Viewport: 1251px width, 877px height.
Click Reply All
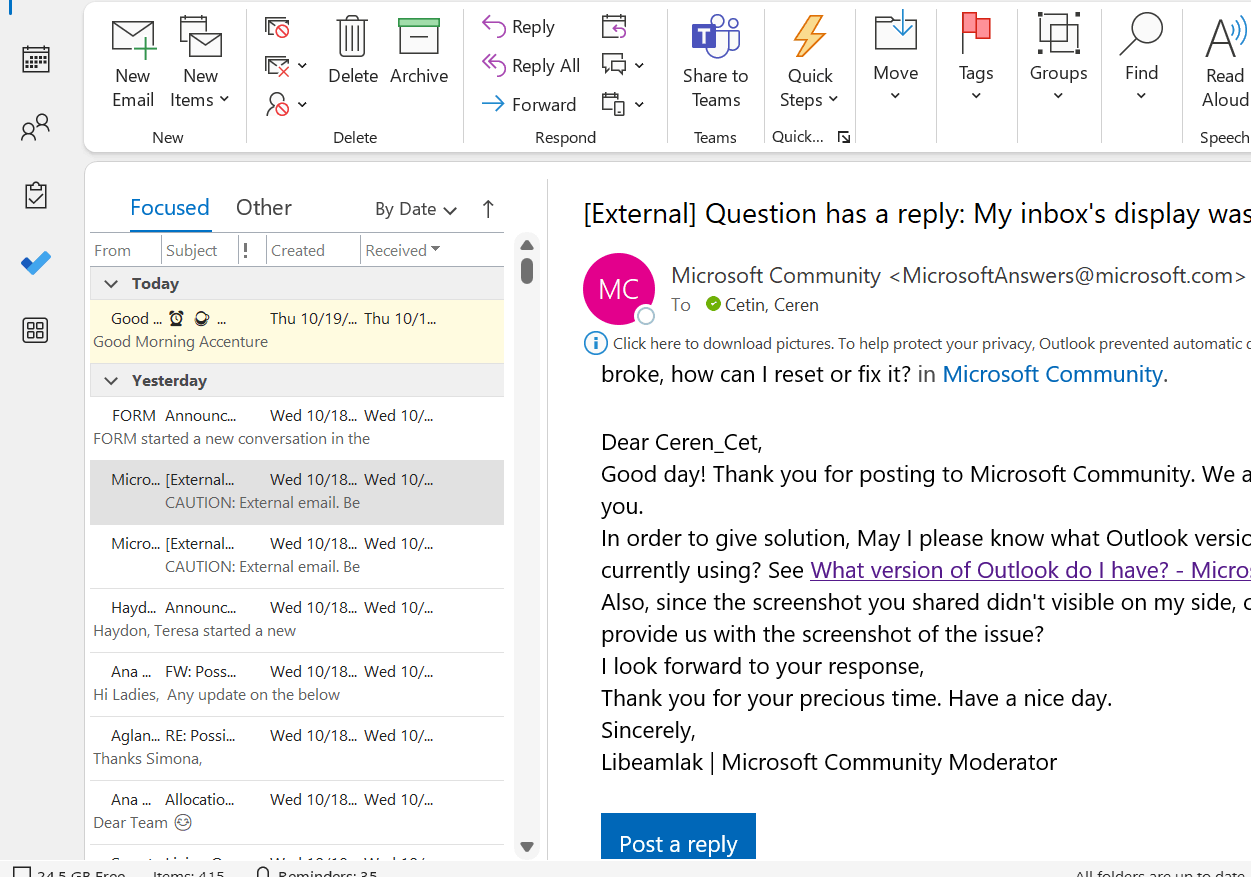click(x=531, y=66)
